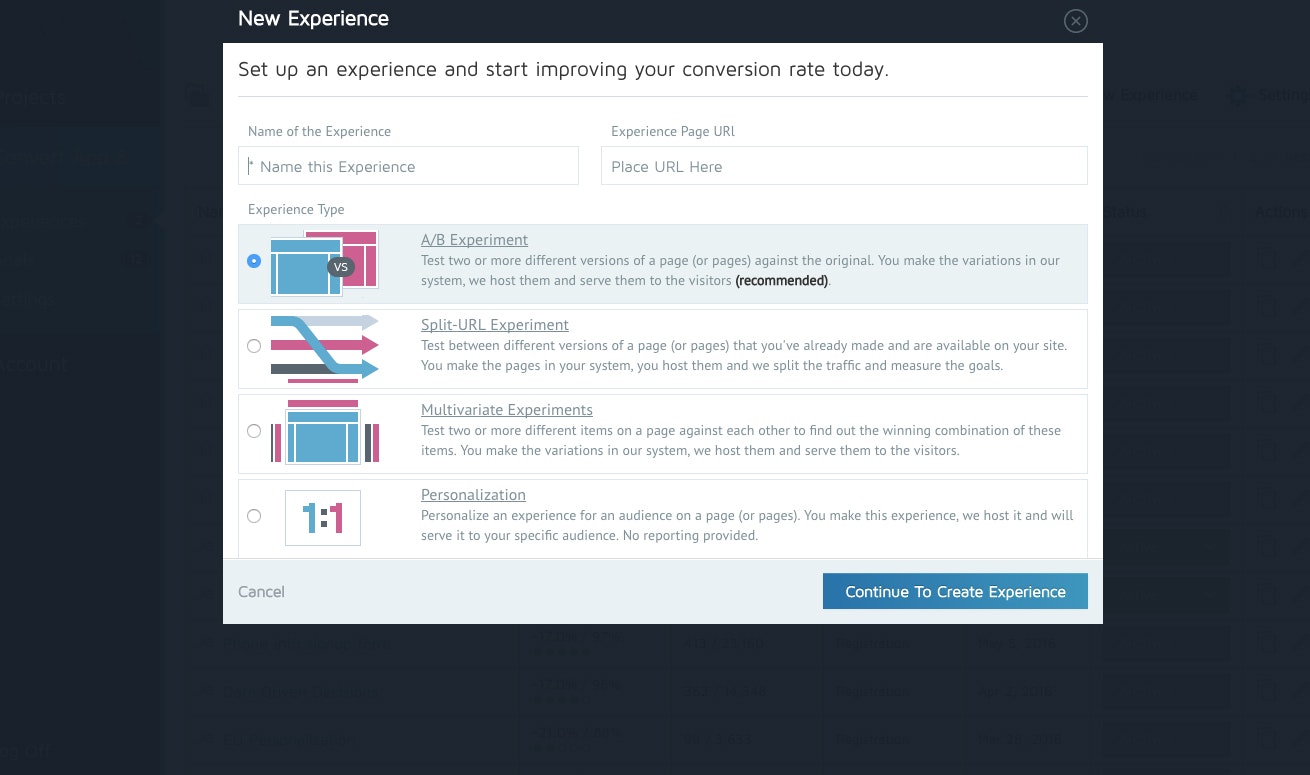This screenshot has width=1310, height=775.
Task: Click the A/B Experiment illustration icon
Action: coord(325,264)
